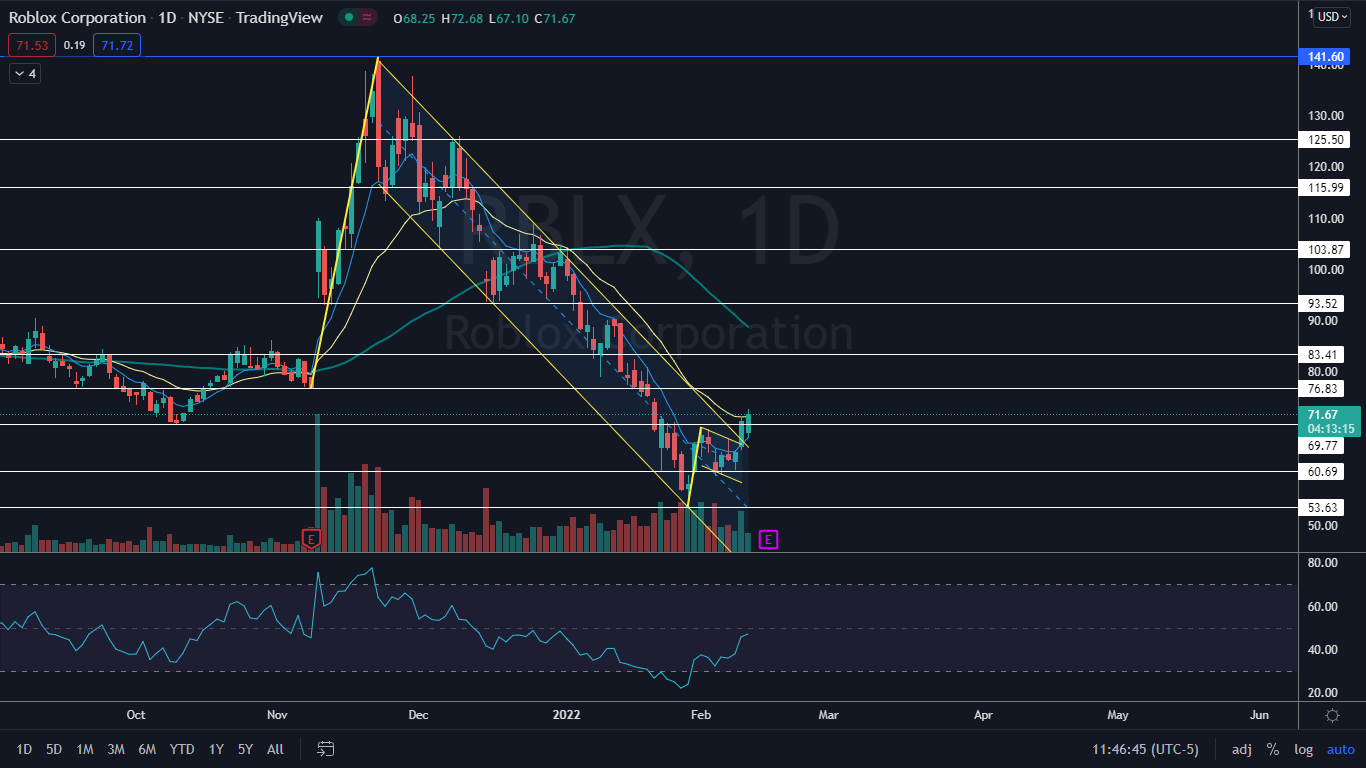Open chart settings gear icon
The width and height of the screenshot is (1366, 768).
point(1332,715)
